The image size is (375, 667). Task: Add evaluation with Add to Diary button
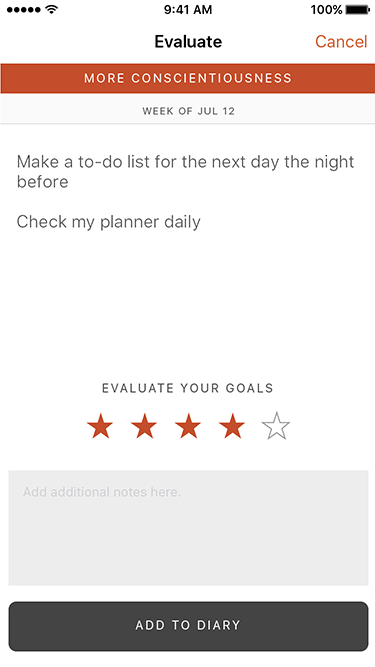tap(188, 626)
